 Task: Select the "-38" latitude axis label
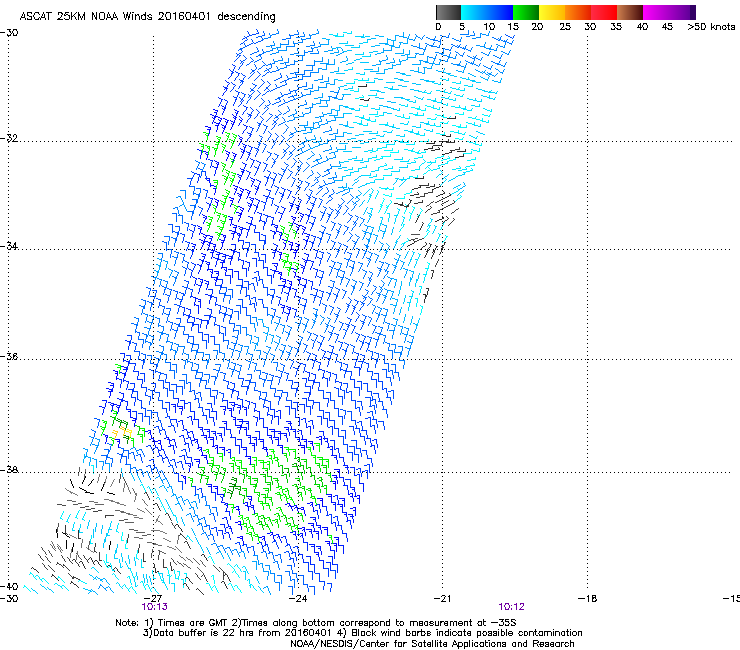[x=9, y=470]
